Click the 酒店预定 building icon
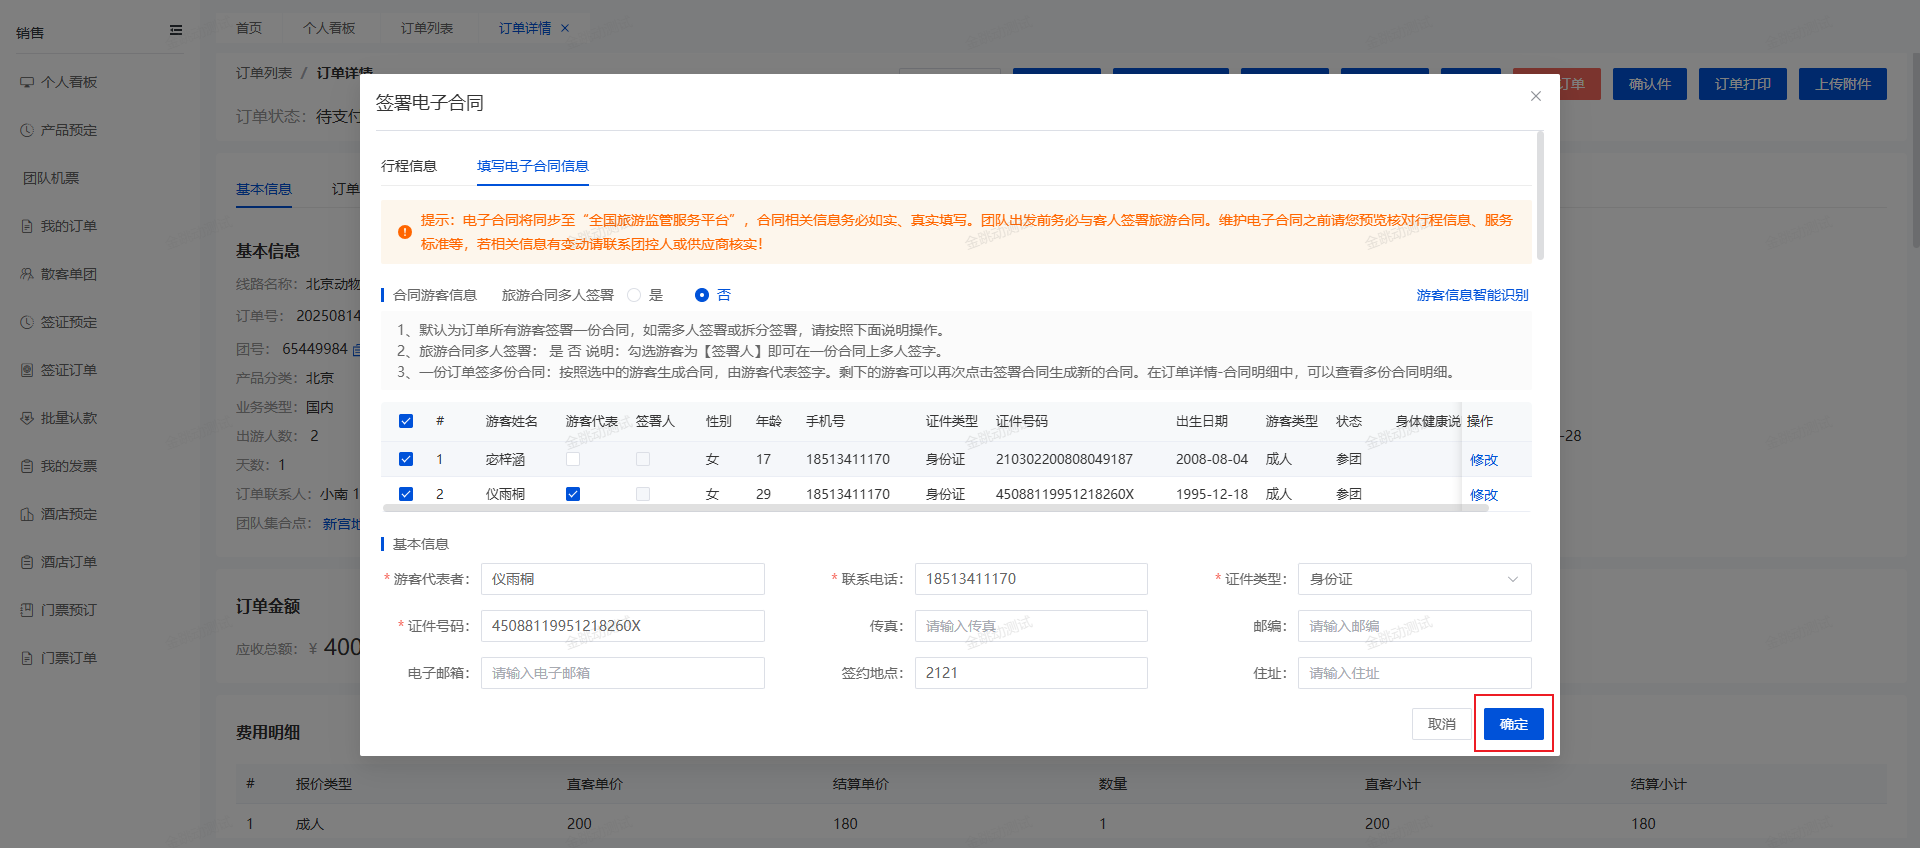 tap(27, 514)
